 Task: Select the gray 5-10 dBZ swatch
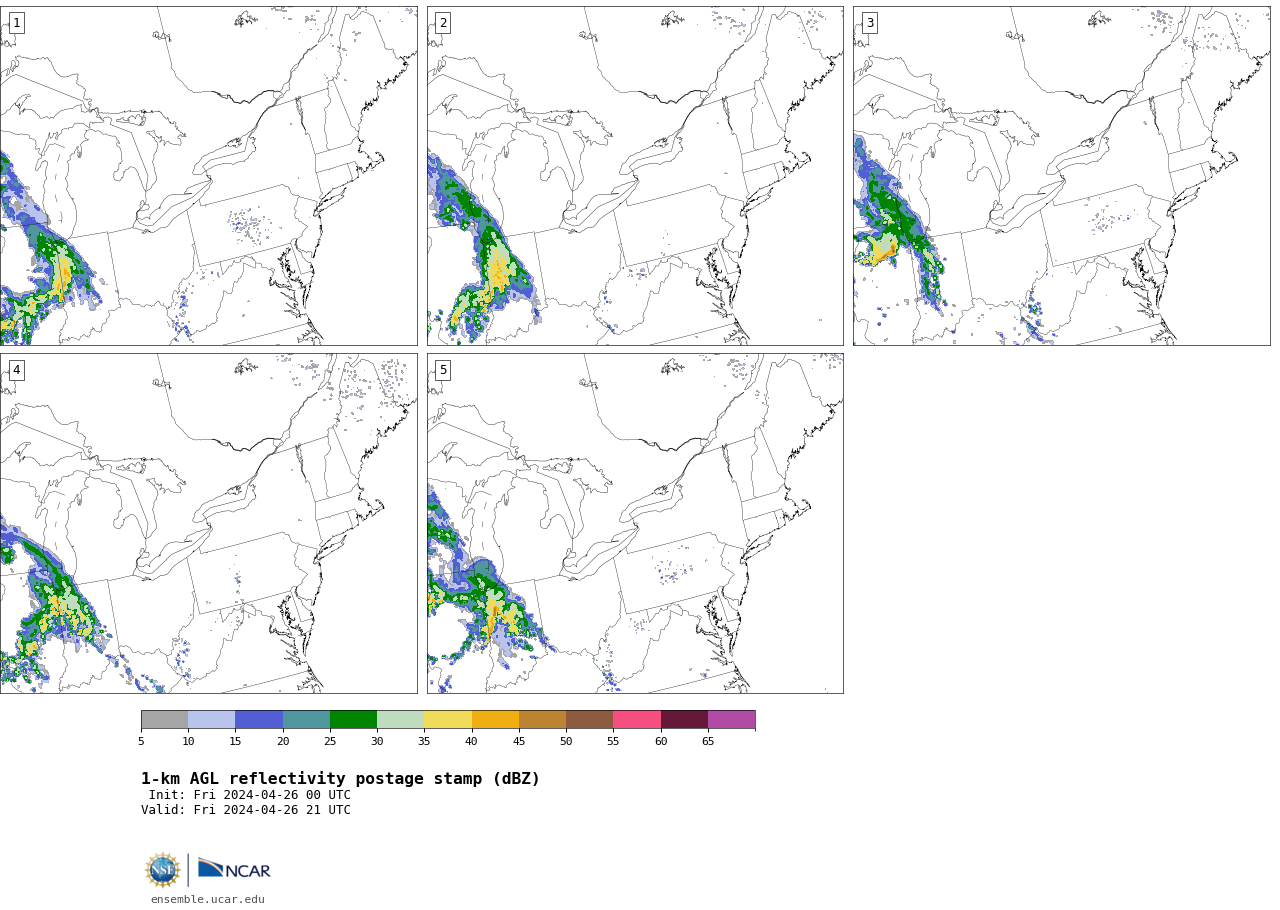(x=165, y=720)
